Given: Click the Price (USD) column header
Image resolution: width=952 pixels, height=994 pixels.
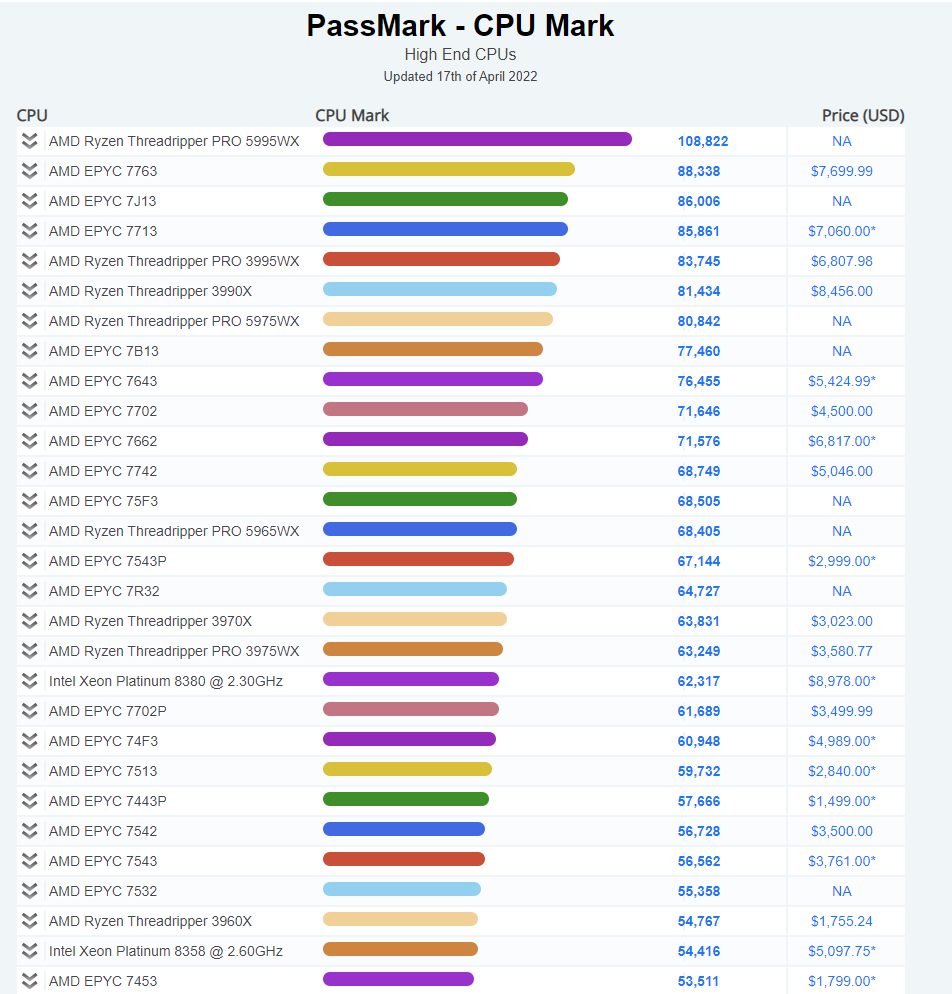Looking at the screenshot, I should 863,115.
